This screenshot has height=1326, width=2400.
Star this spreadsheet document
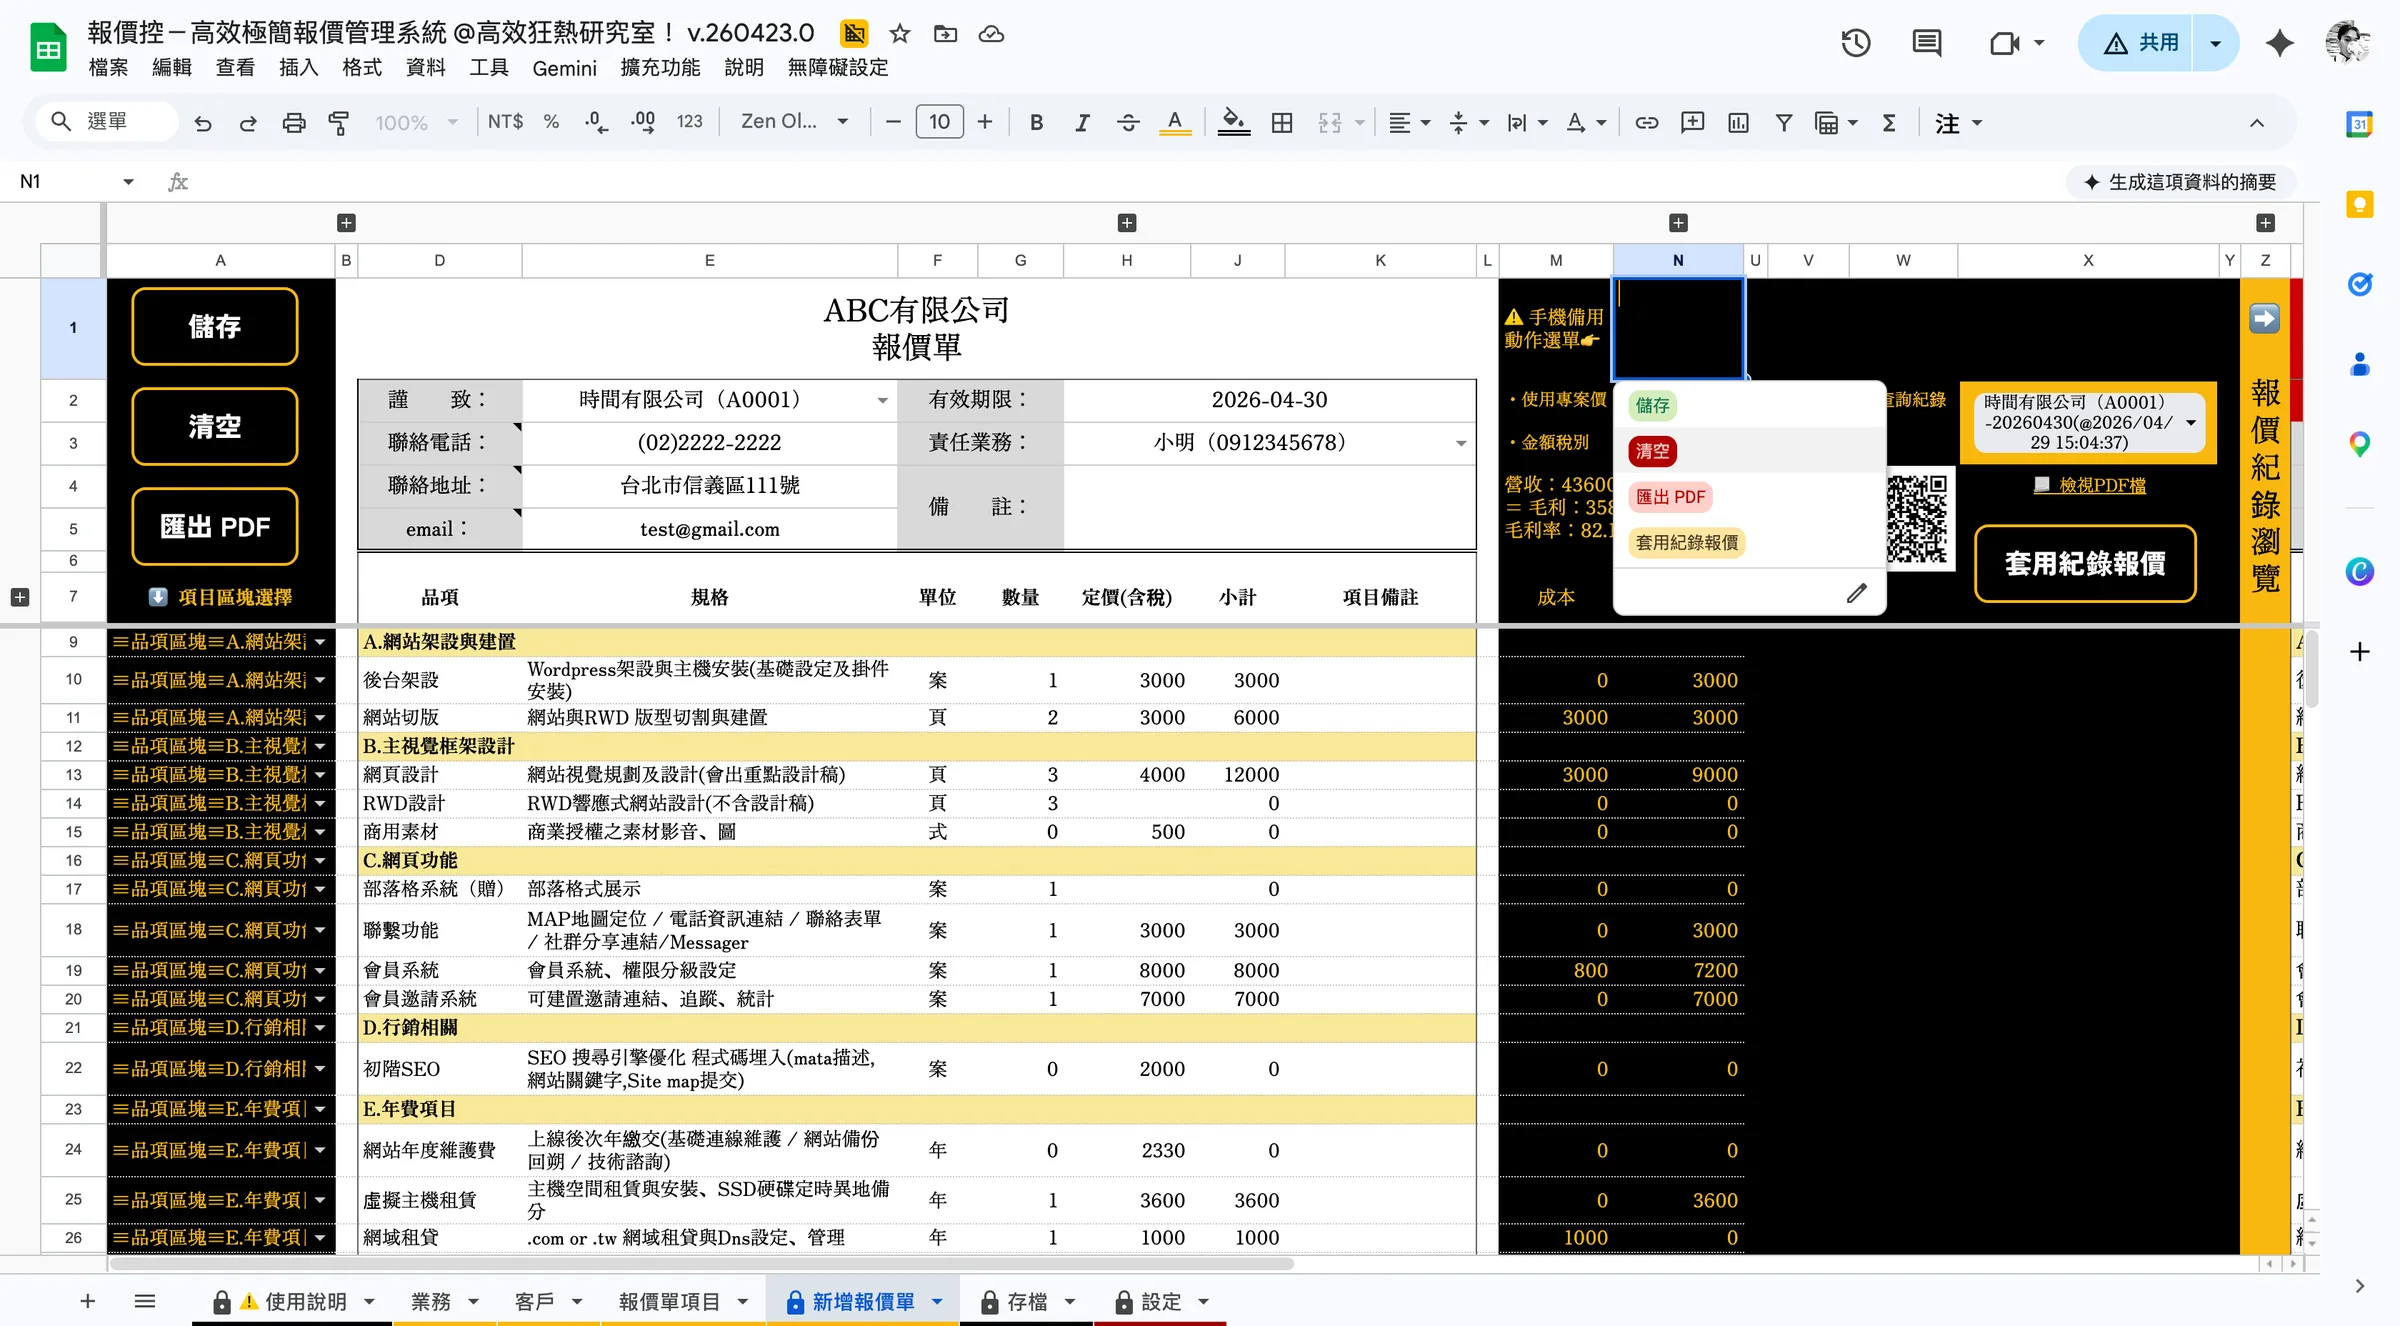tap(900, 34)
